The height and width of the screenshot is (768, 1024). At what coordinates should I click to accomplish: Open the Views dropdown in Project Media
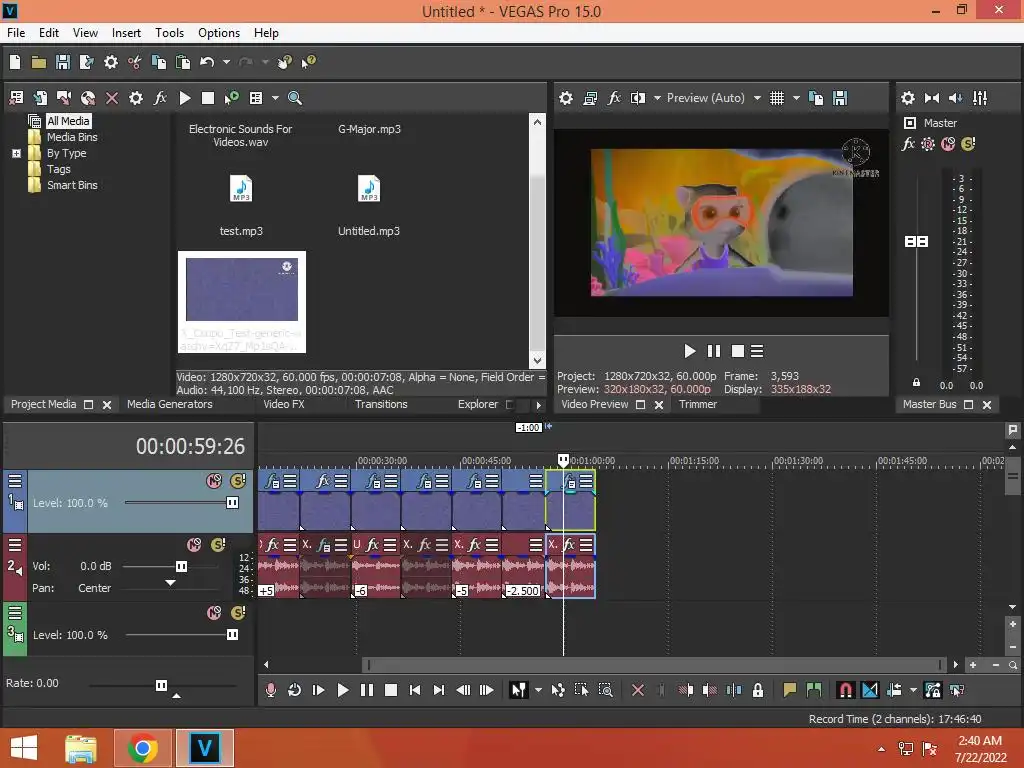tap(275, 98)
